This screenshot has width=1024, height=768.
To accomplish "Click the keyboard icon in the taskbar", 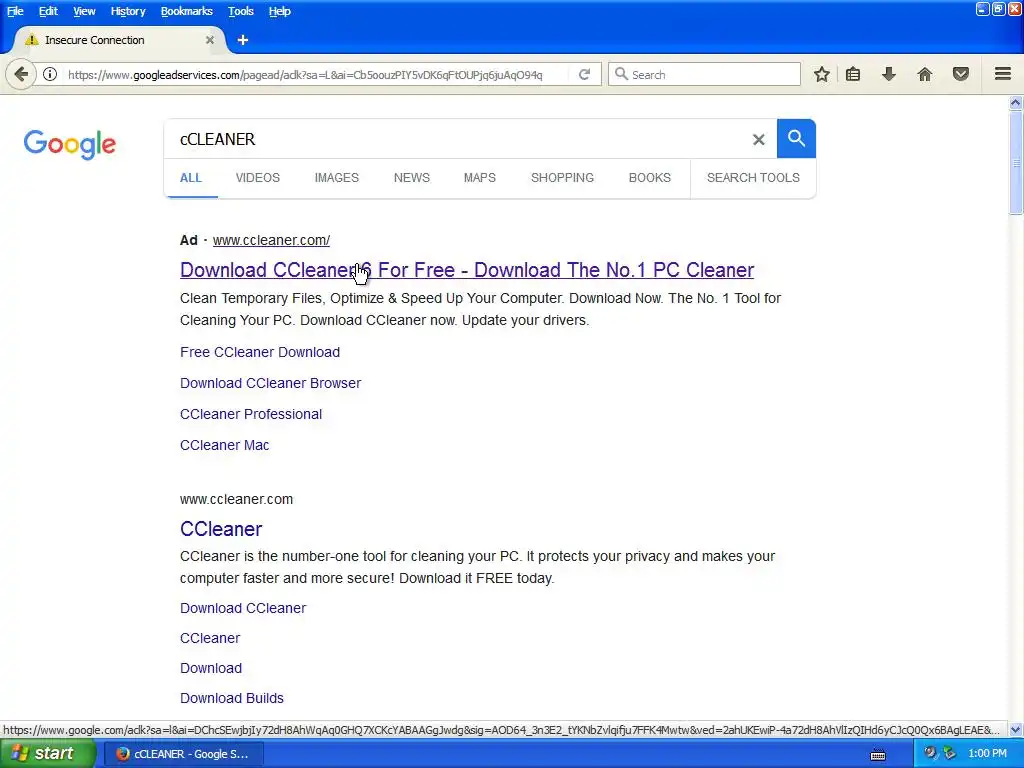I will click(878, 754).
